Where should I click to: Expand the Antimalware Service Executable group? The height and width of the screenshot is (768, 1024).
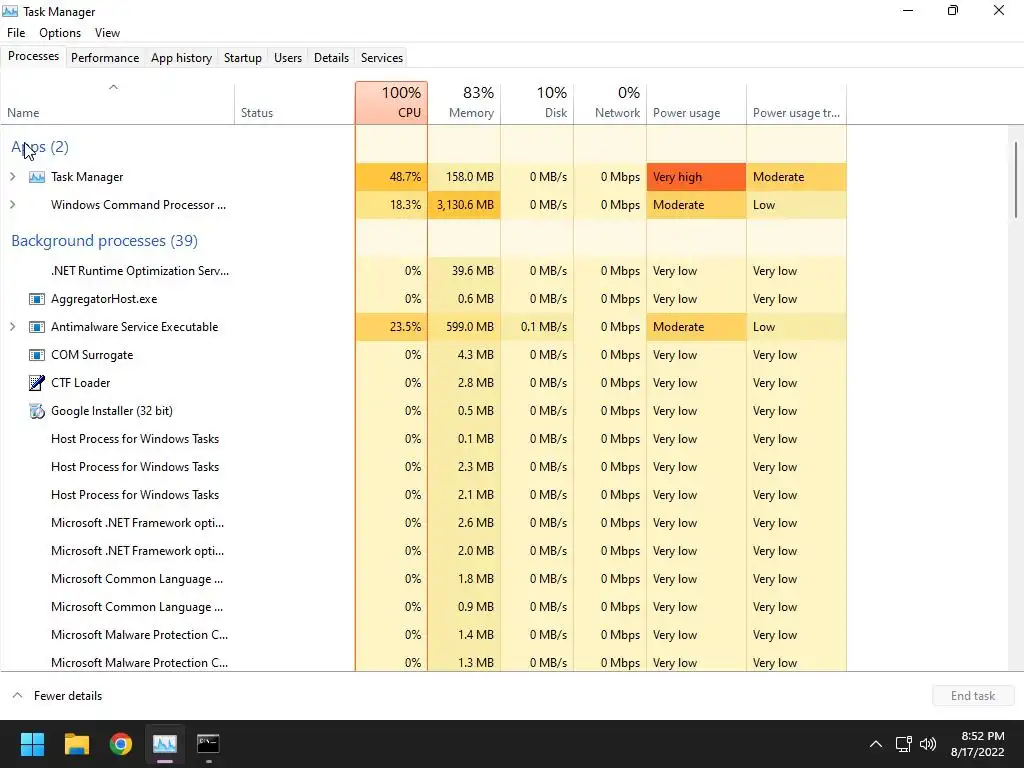pyautogui.click(x=12, y=327)
